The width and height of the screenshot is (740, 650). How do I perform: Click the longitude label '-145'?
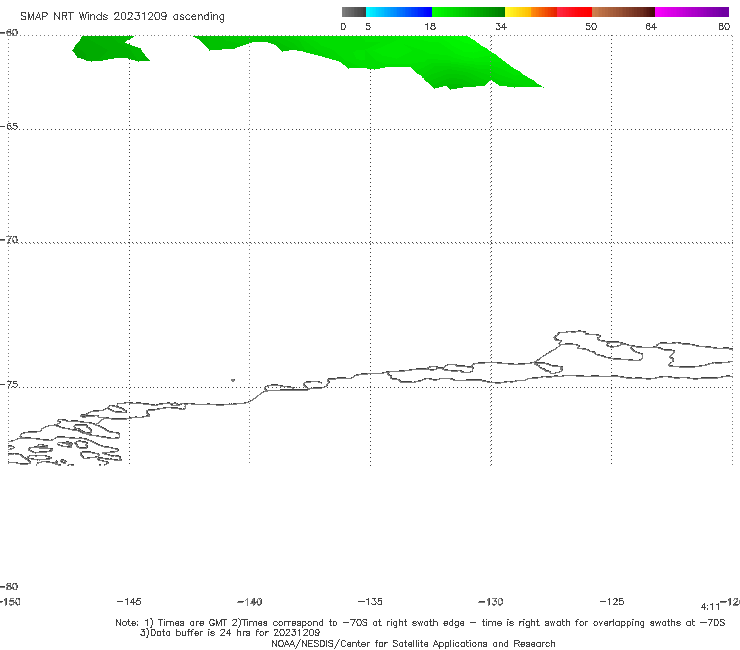pos(129,602)
